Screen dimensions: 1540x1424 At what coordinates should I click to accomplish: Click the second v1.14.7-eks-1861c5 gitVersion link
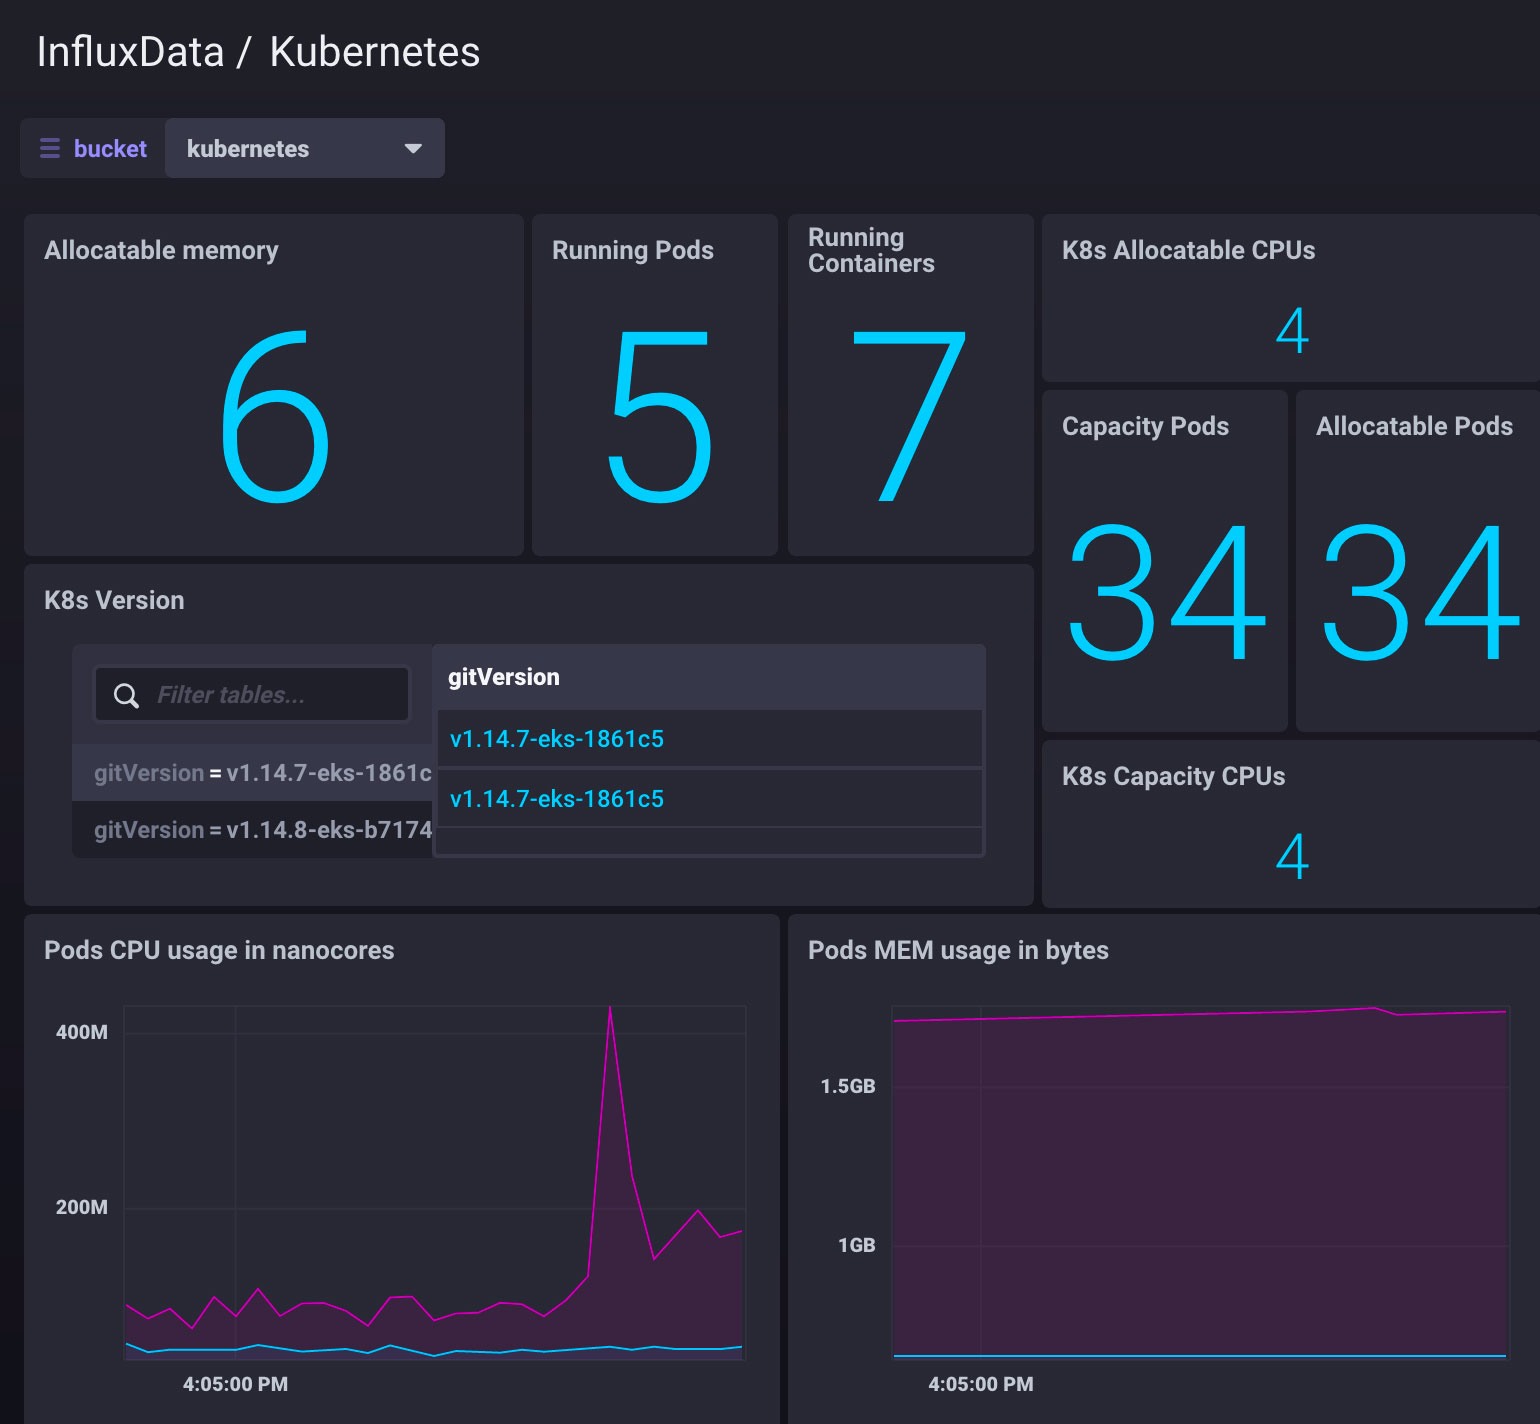[x=557, y=799]
